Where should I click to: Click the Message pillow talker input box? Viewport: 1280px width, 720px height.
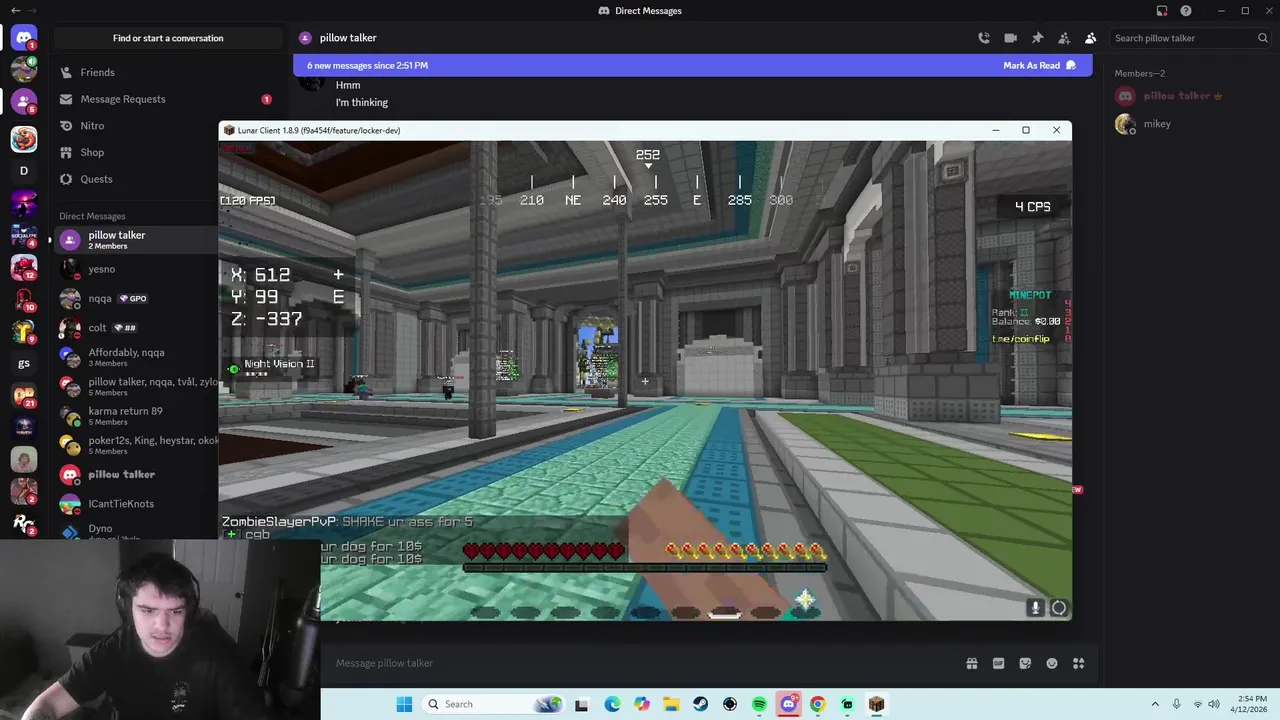(640, 663)
